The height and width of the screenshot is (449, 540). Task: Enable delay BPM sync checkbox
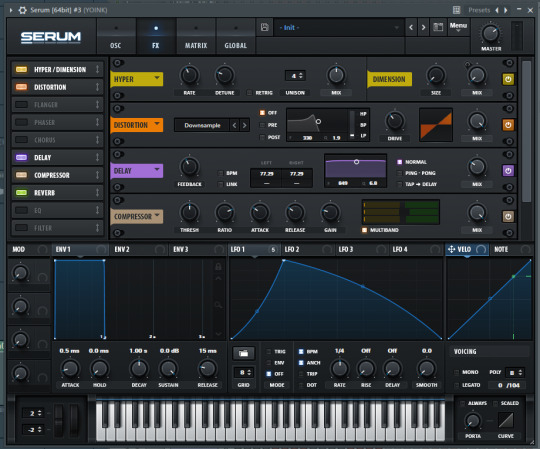coord(220,173)
